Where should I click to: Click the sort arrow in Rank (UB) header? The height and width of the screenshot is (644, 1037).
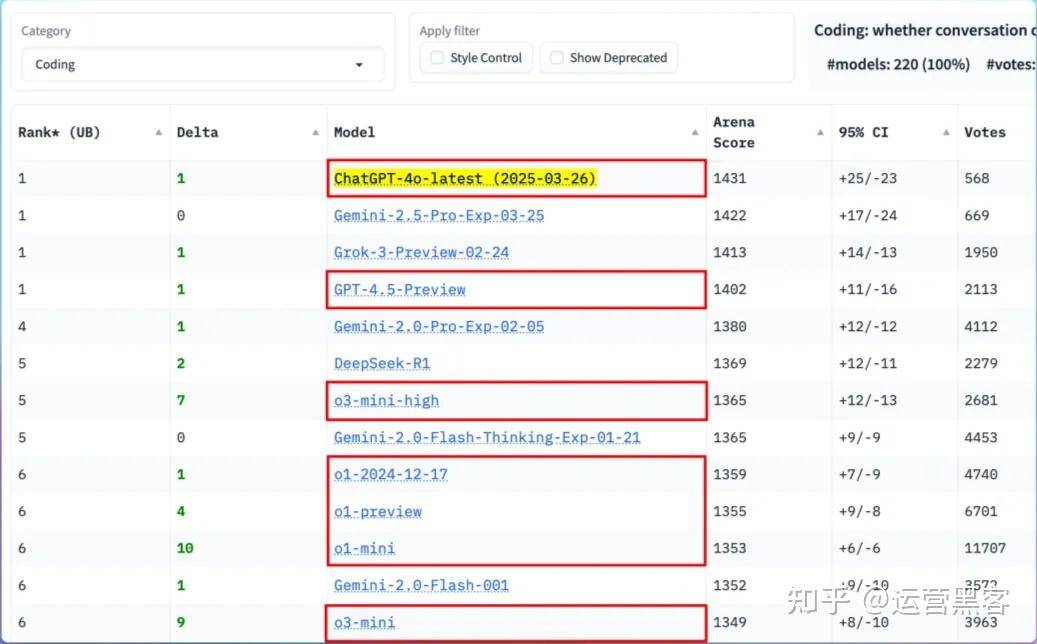(159, 132)
